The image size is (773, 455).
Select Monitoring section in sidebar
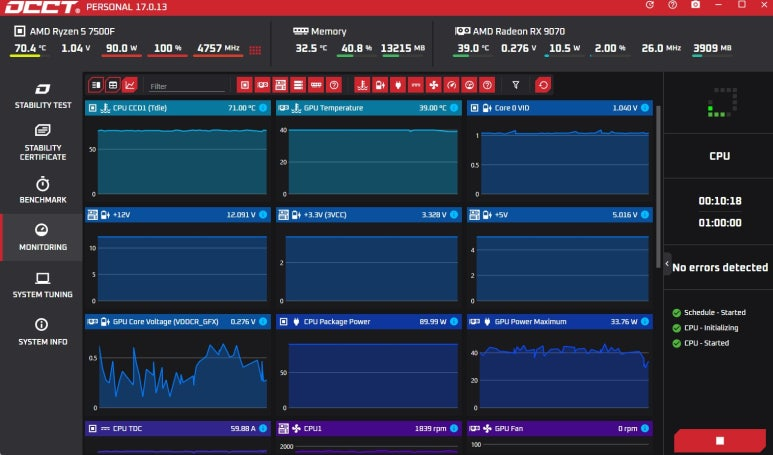click(42, 238)
